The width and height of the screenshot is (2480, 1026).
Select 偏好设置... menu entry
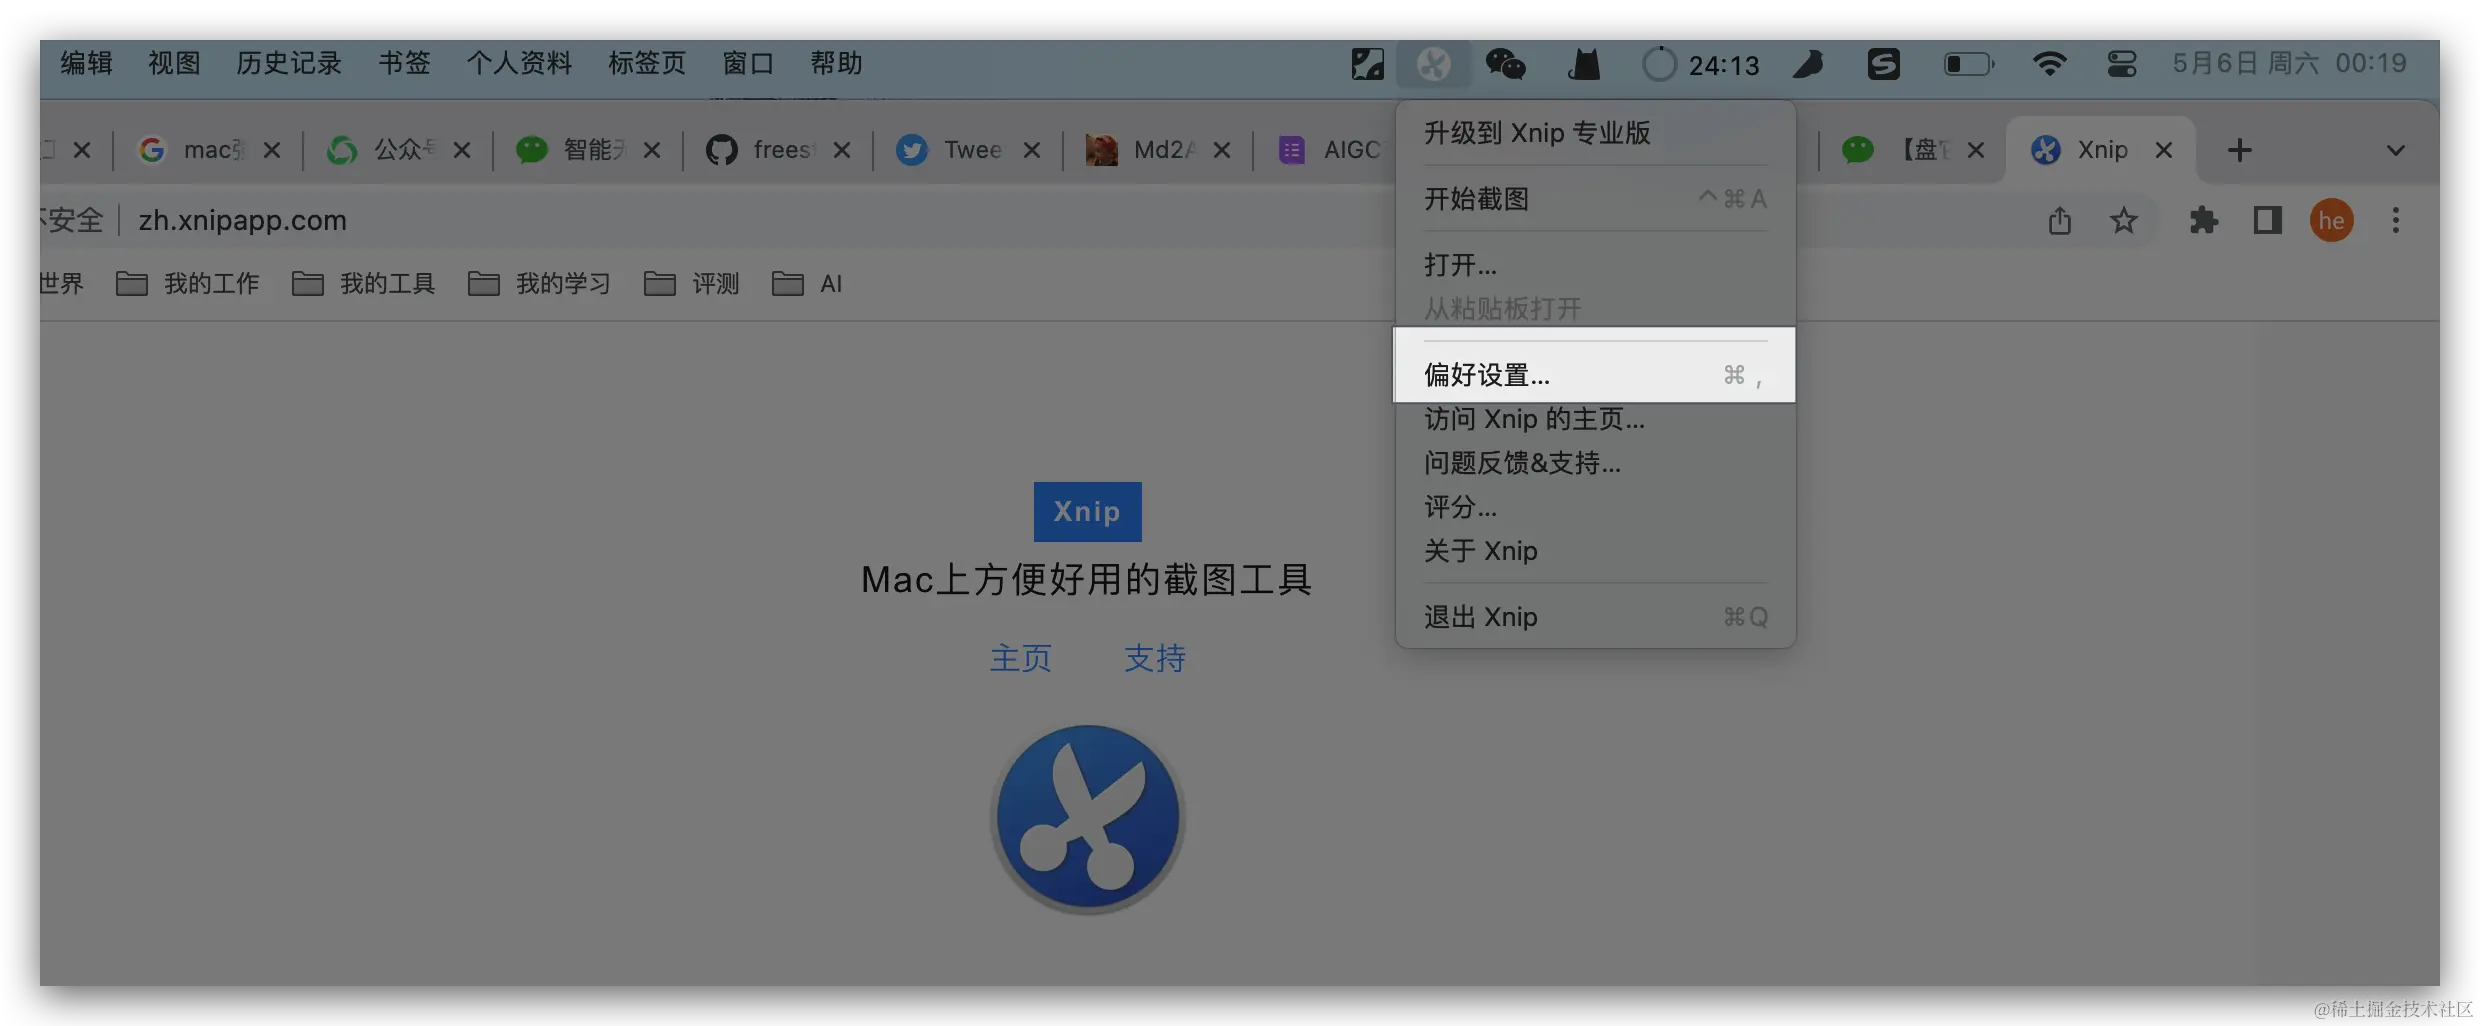pyautogui.click(x=1595, y=375)
